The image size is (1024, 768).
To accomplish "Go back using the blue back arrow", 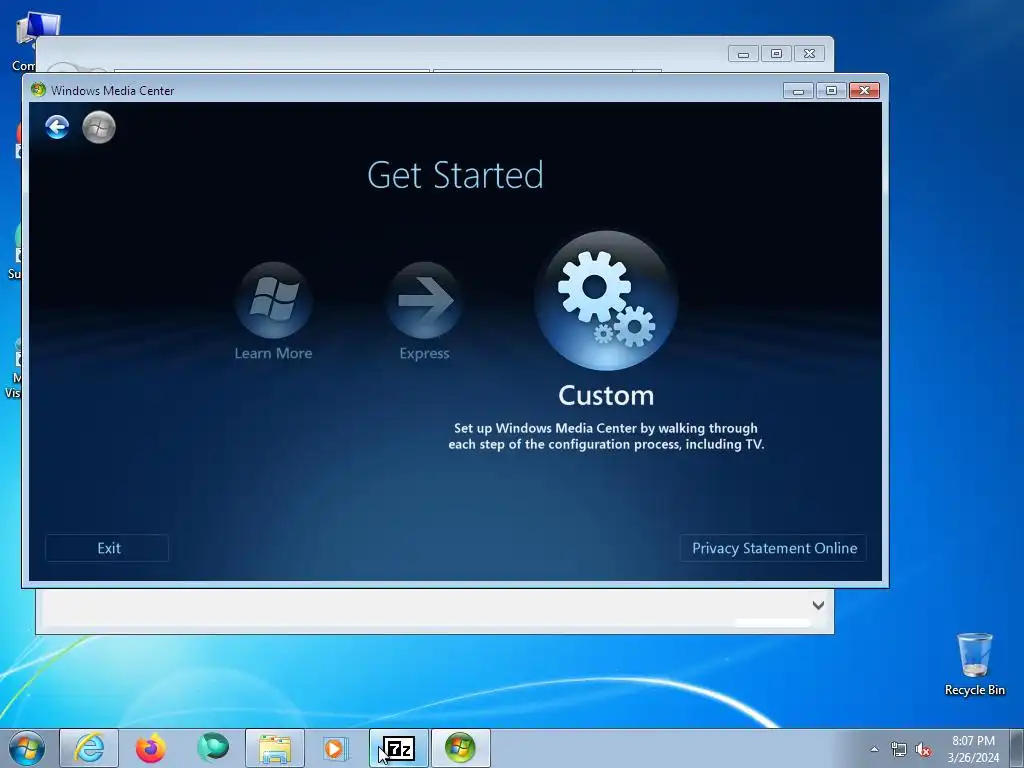I will 57,127.
